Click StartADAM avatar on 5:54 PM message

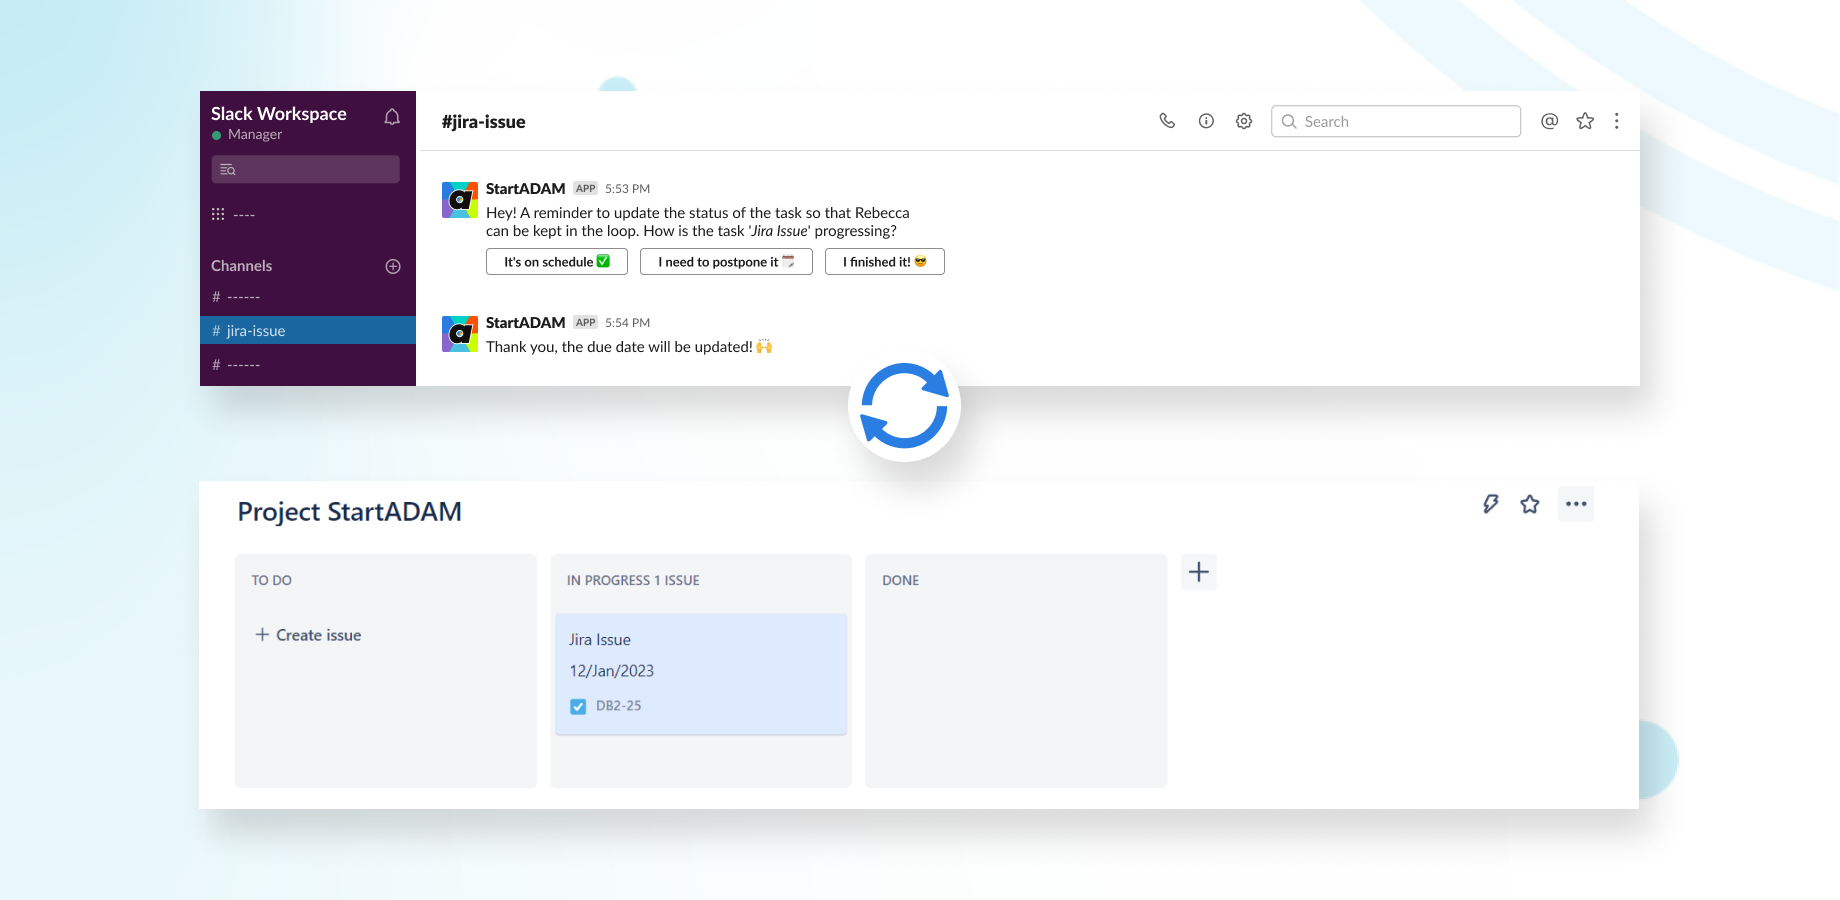click(x=460, y=334)
